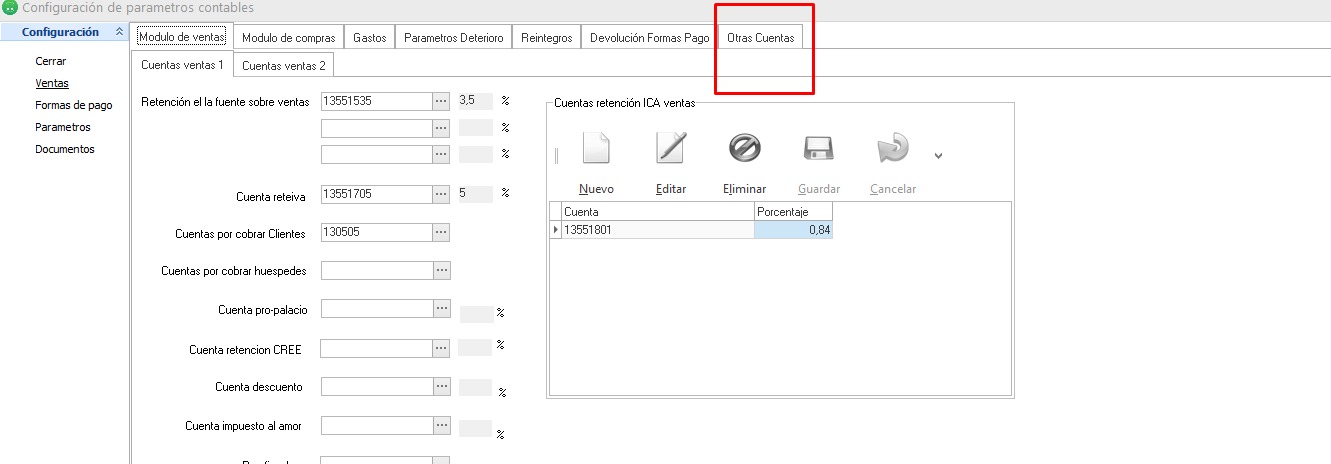Select the Cuentas ventas 2 subtab
1331x464 pixels.
[x=284, y=66]
